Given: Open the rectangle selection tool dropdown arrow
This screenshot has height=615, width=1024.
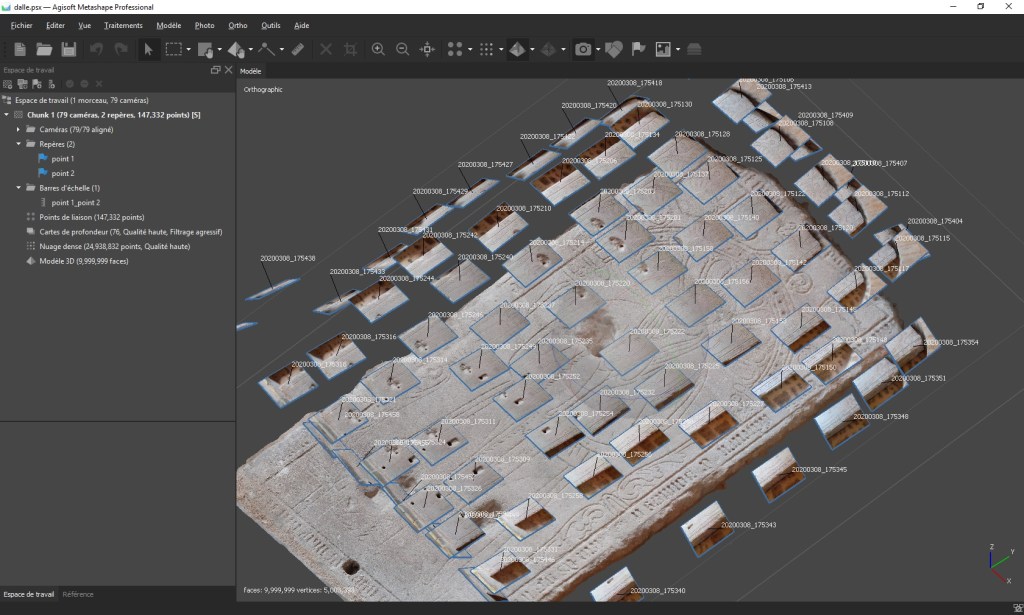Looking at the screenshot, I should (x=188, y=49).
